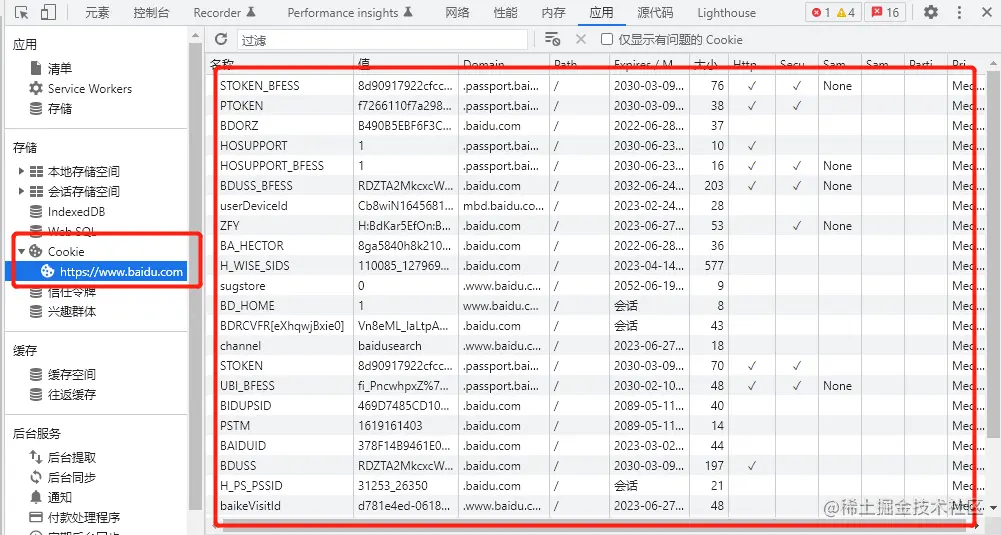
Task: Open Performance insights tab
Action: [350, 12]
